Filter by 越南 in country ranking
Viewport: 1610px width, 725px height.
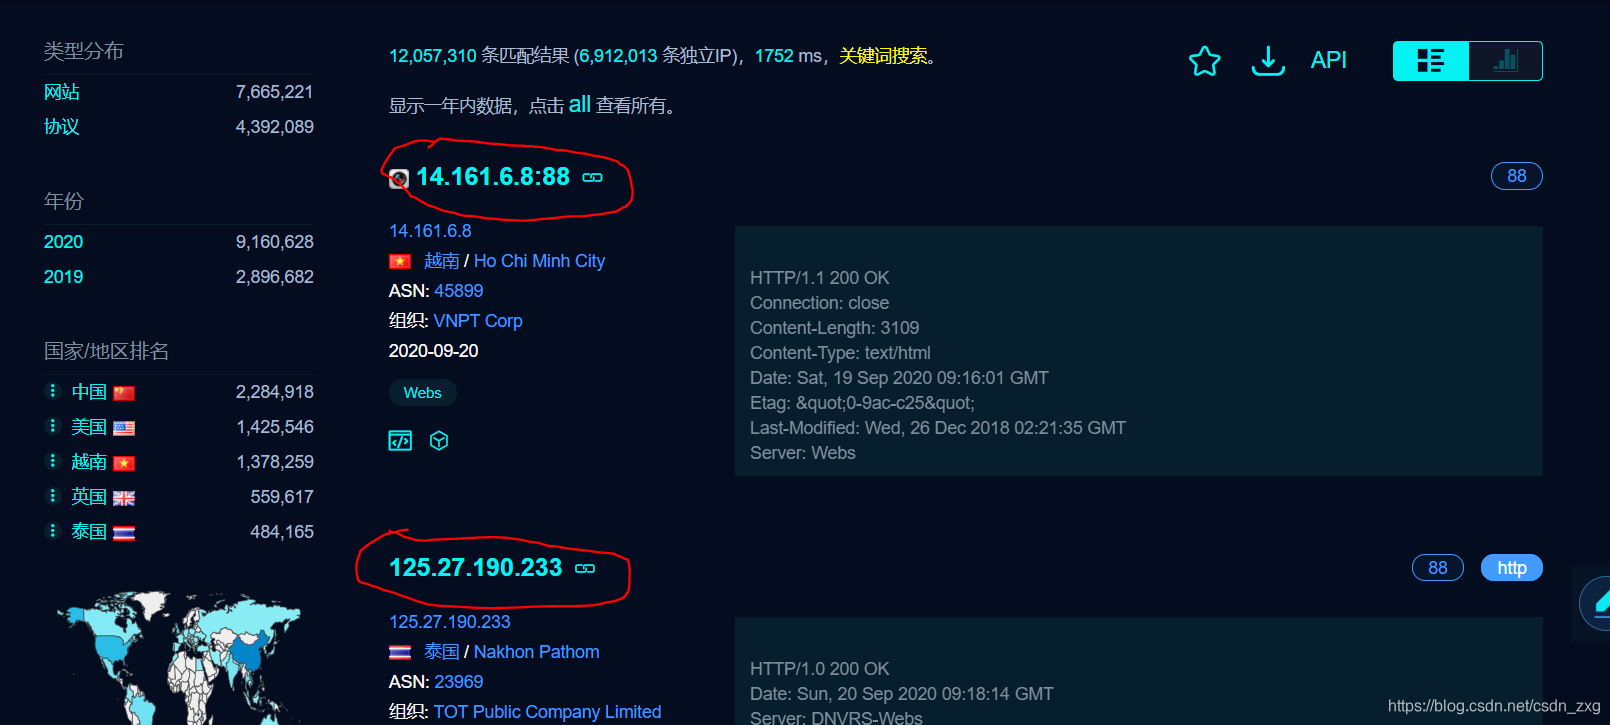pos(89,462)
